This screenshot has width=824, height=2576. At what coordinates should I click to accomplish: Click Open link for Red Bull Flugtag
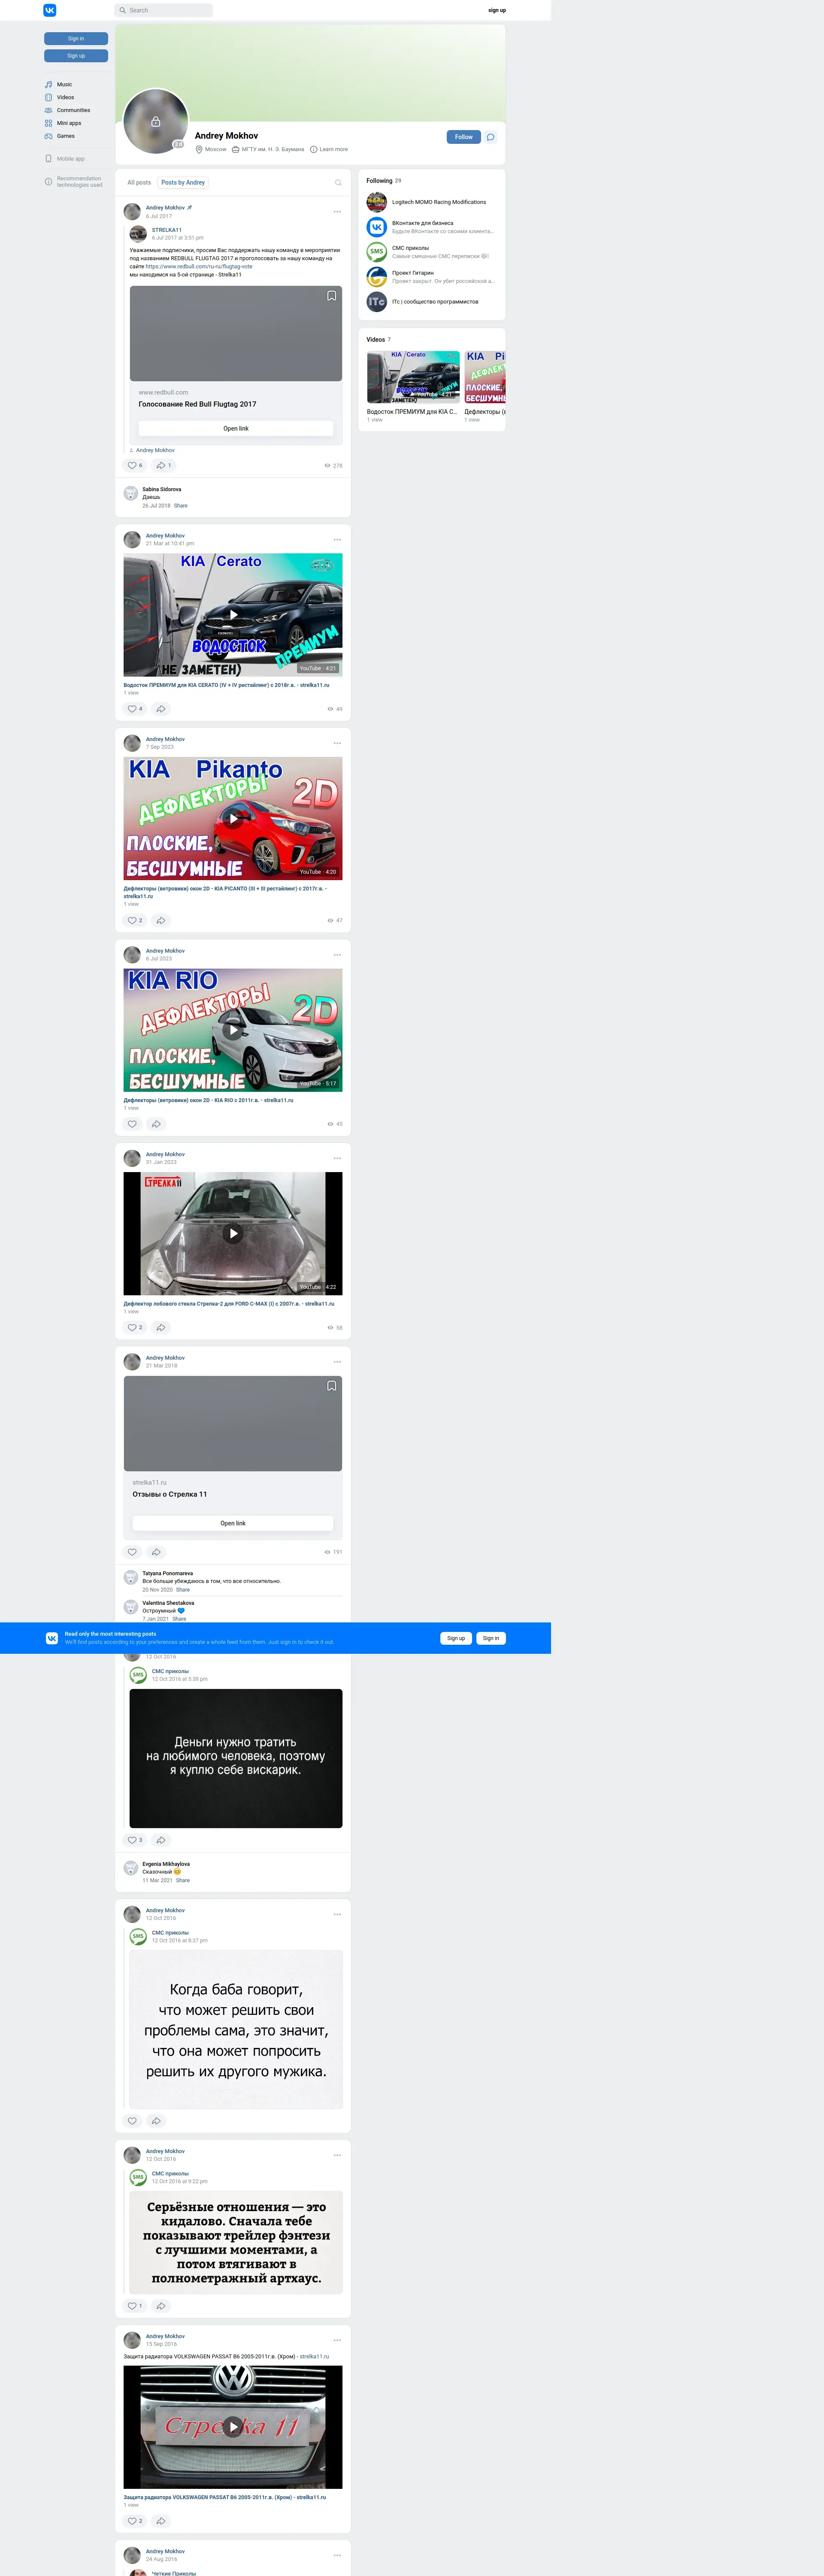[x=236, y=428]
